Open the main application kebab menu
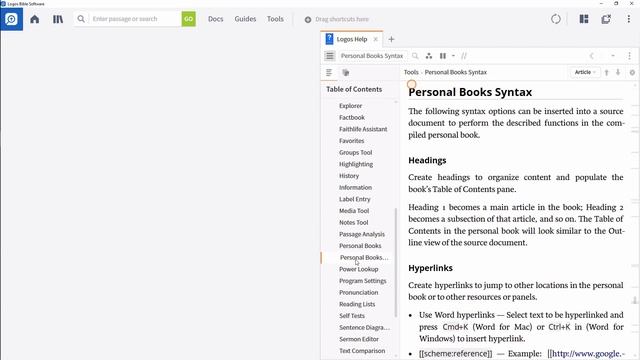Viewport: 640px width, 360px height. click(629, 19)
